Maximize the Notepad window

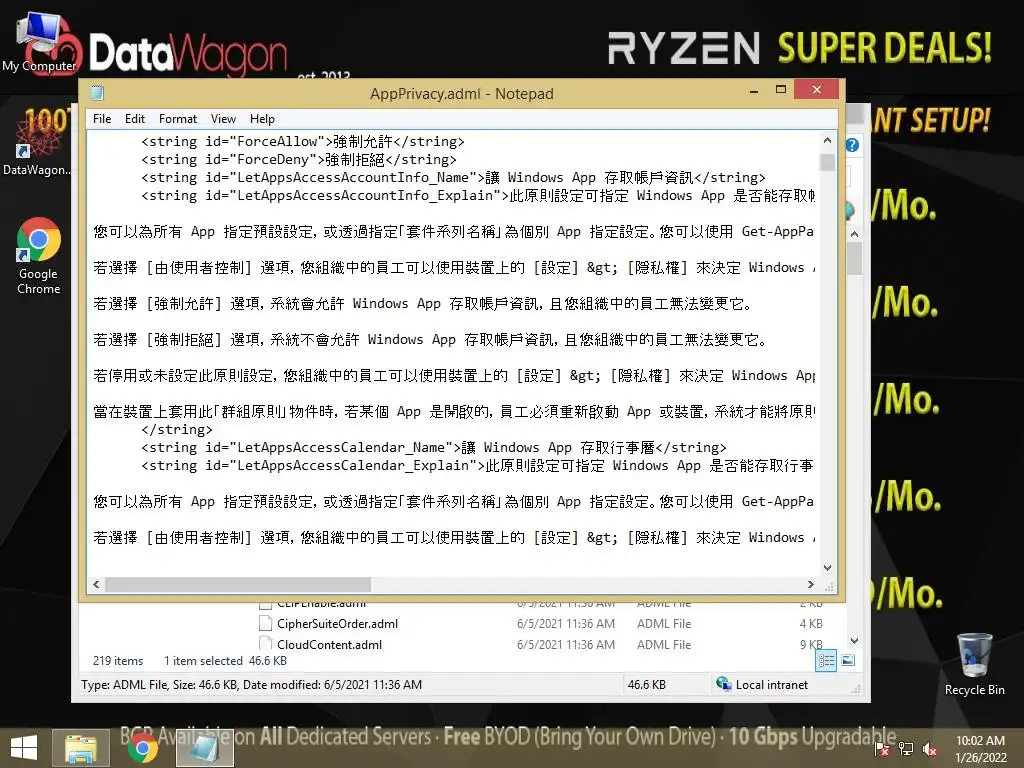point(780,89)
